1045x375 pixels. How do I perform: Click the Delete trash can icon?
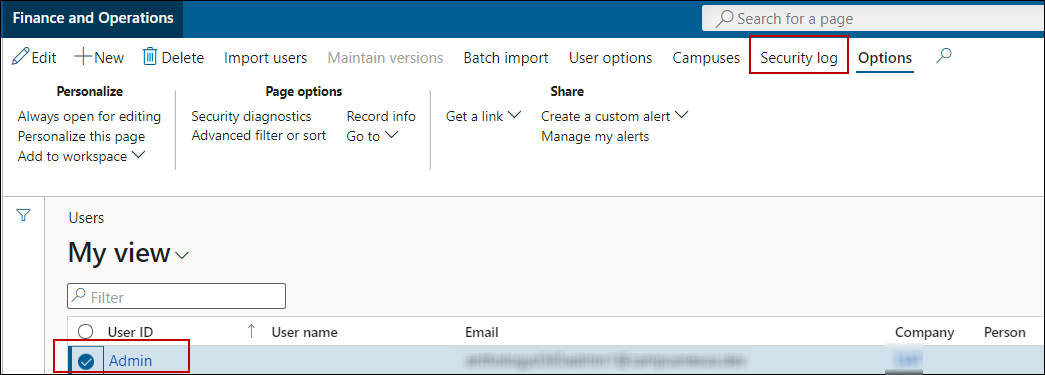pos(150,57)
